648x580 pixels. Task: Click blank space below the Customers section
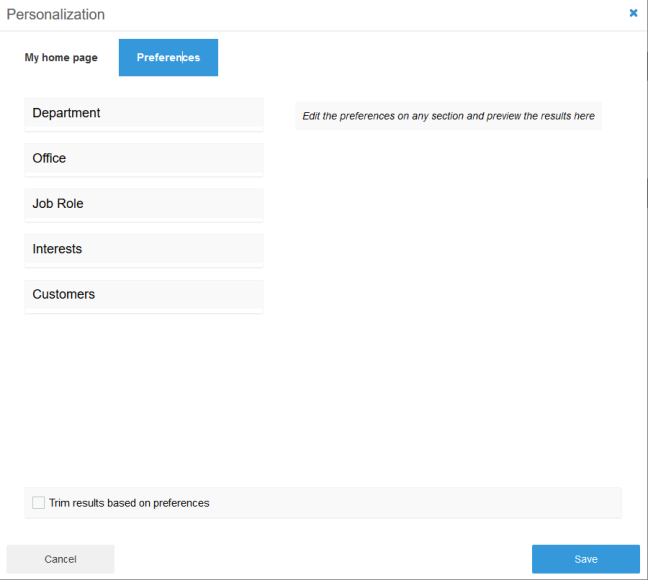click(143, 400)
